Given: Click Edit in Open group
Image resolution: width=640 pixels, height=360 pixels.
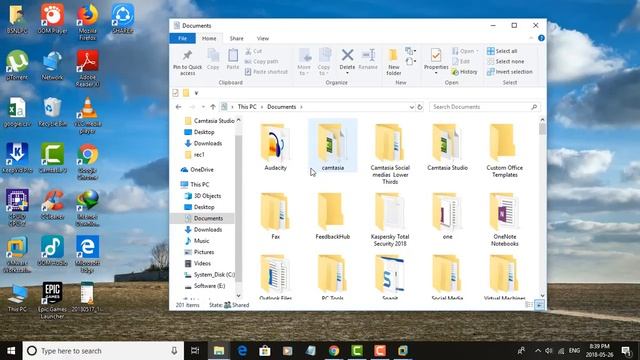Looking at the screenshot, I should 461,62.
